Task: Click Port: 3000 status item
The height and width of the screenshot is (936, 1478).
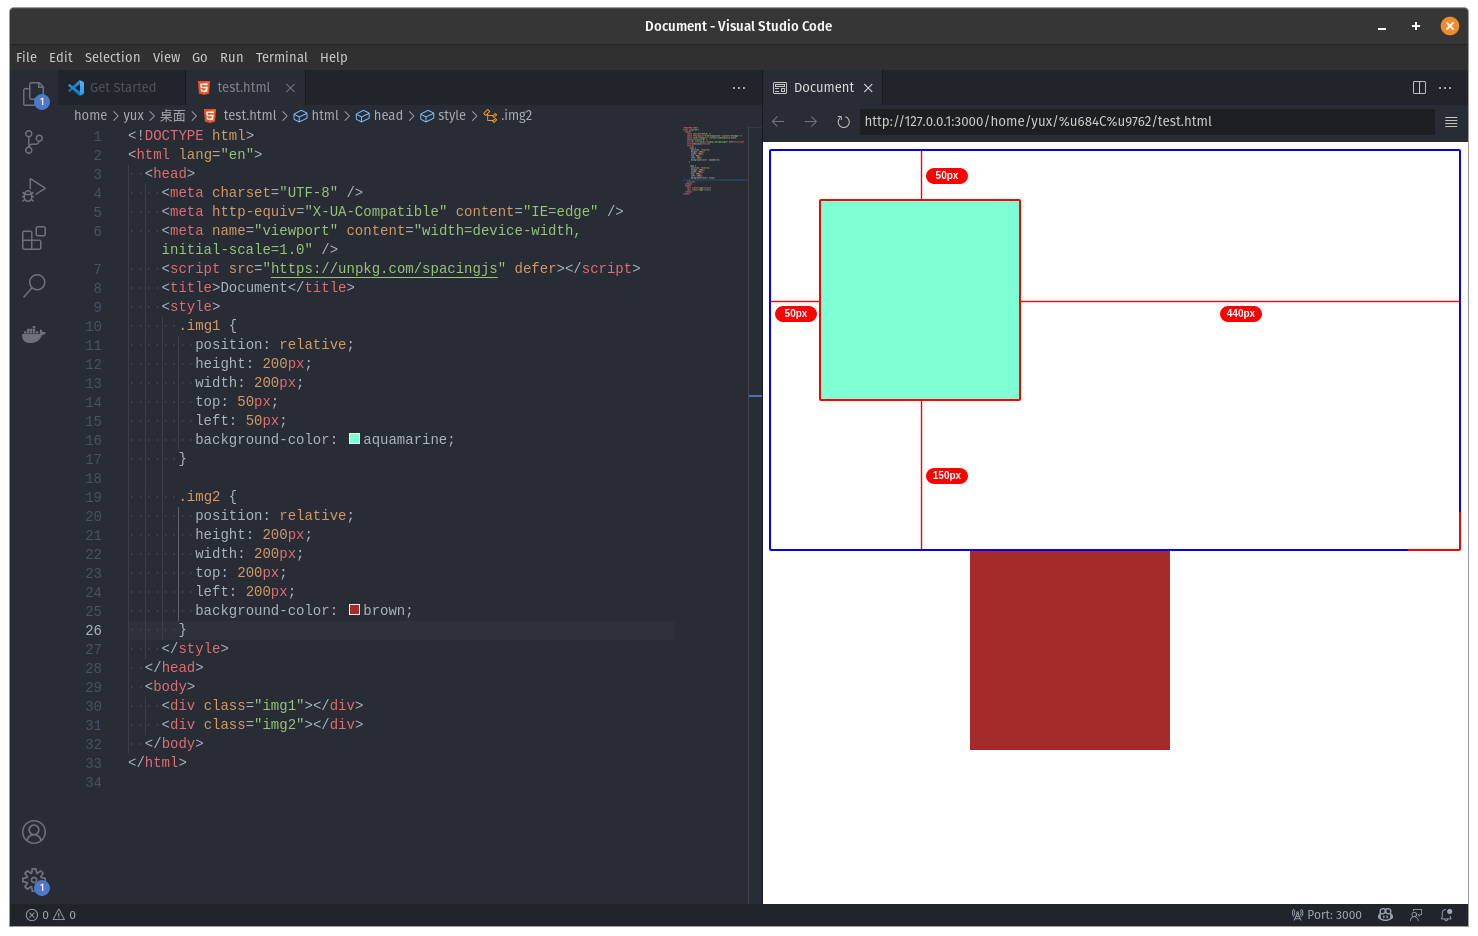Action: pyautogui.click(x=1326, y=915)
